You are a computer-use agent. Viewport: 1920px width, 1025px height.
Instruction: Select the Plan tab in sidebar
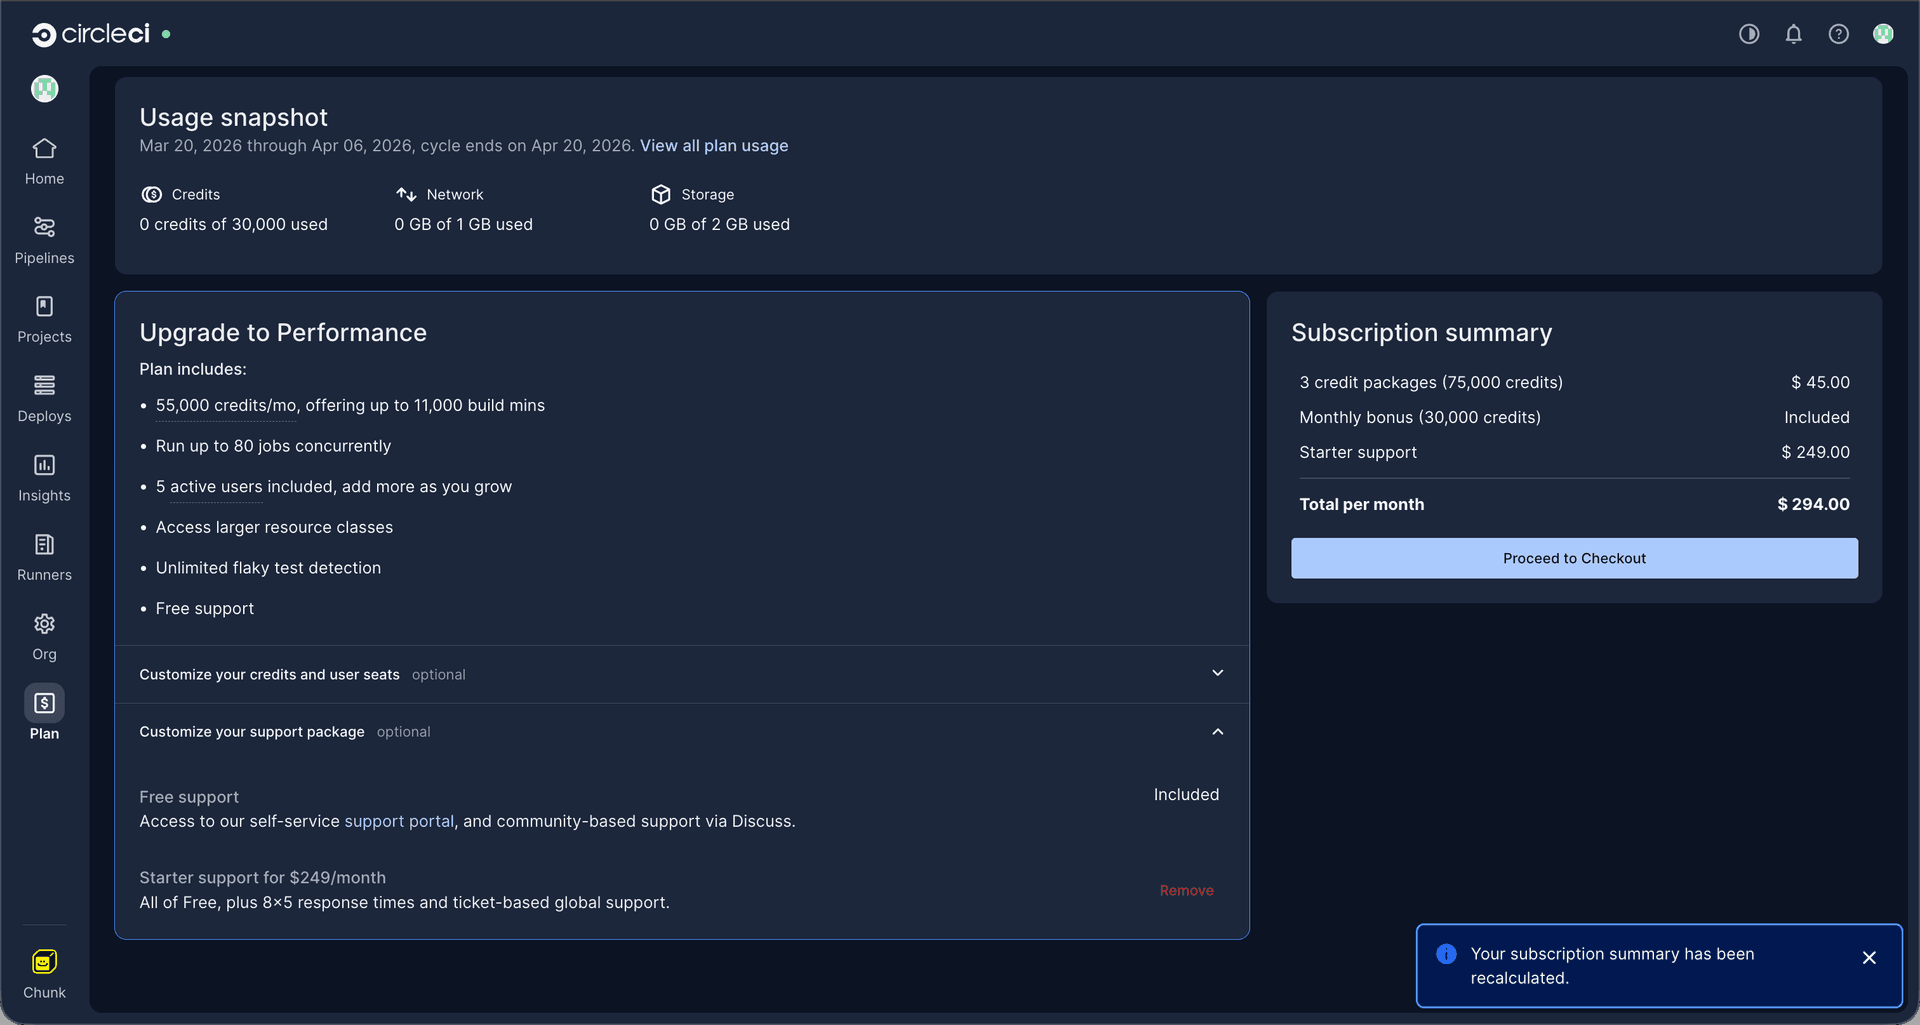tap(44, 713)
